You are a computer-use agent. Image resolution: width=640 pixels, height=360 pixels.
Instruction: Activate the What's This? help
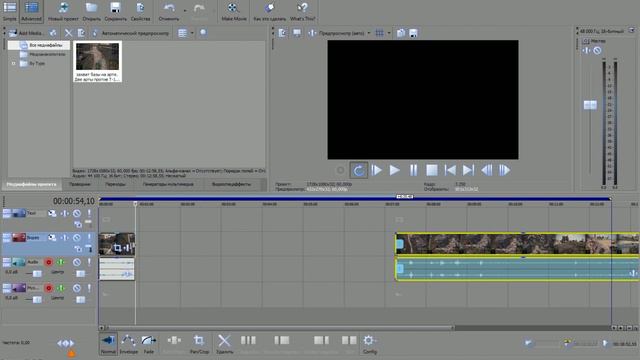click(x=302, y=11)
